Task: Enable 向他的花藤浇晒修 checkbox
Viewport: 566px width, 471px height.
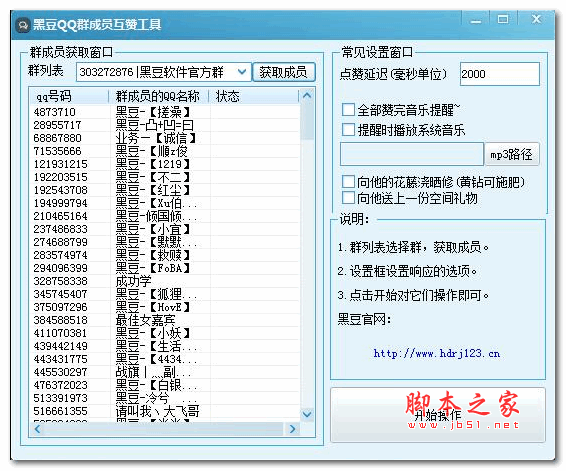Action: [348, 182]
